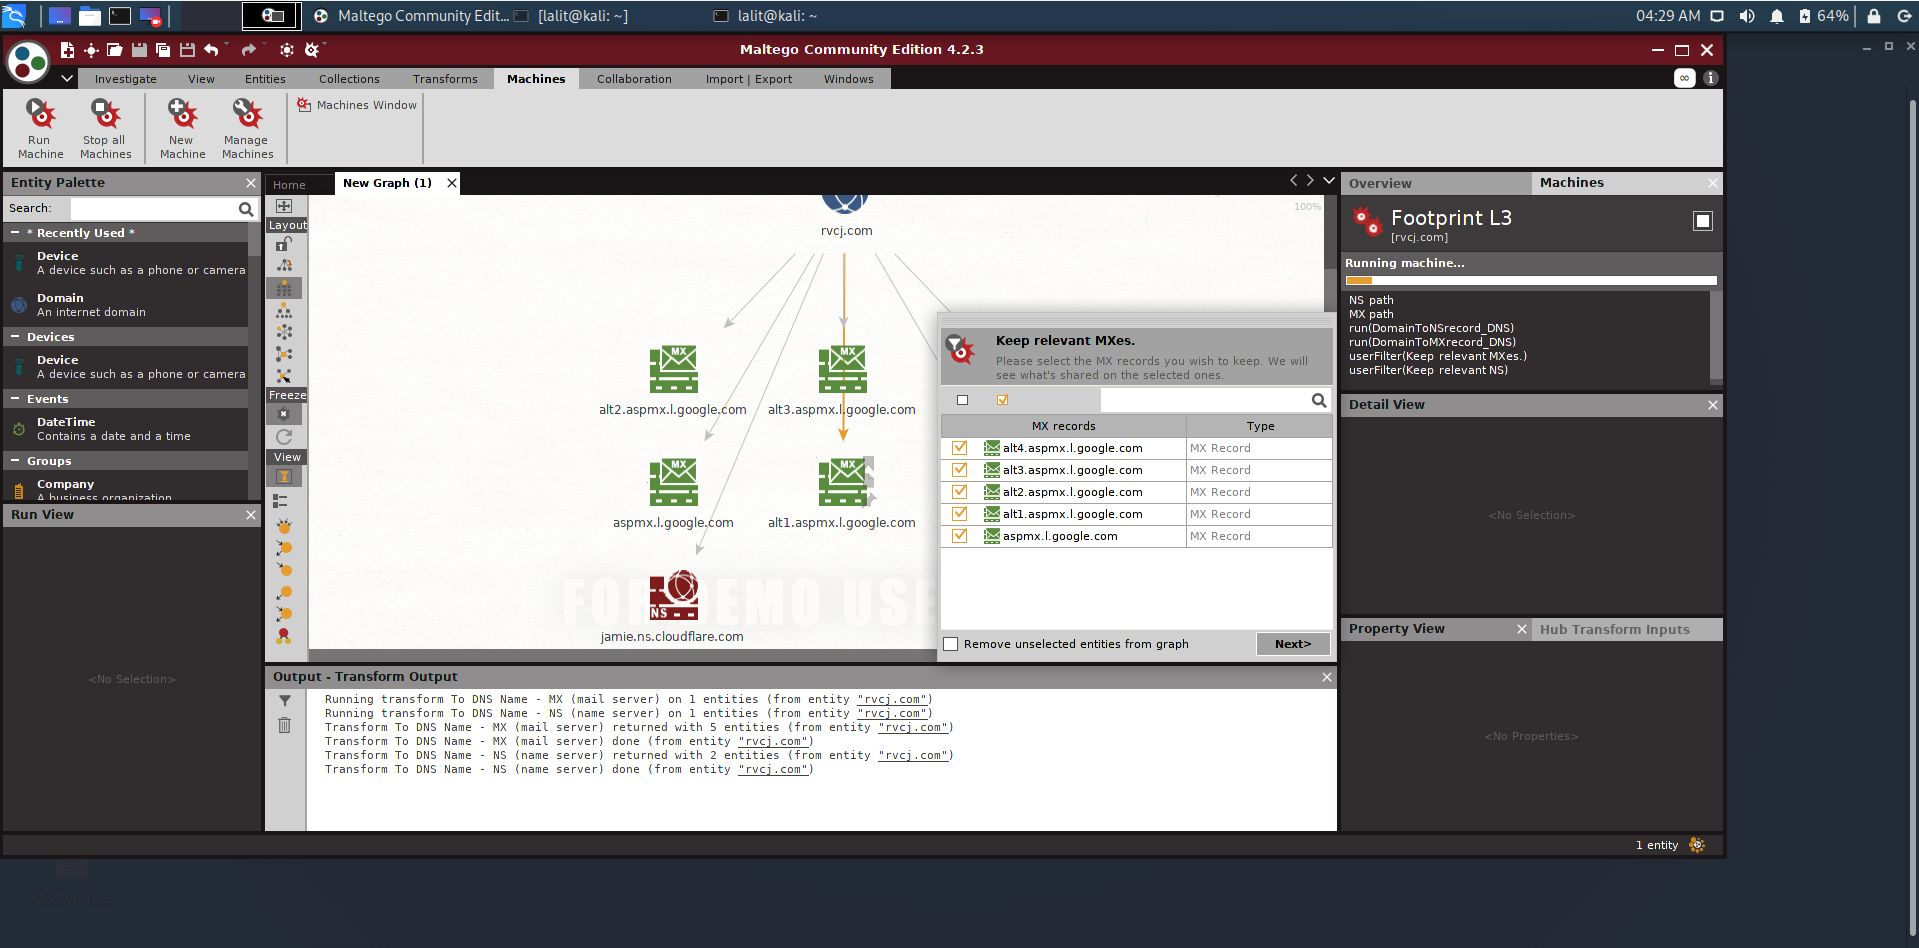Toggle checkbox for alt3.aspmx.l.google.com
Screen dimensions: 1919x948
tap(960, 470)
